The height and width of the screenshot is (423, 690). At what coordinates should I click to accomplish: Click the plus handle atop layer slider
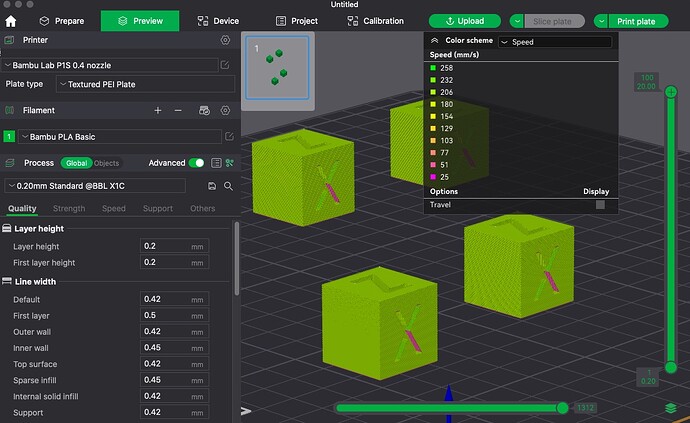click(671, 92)
